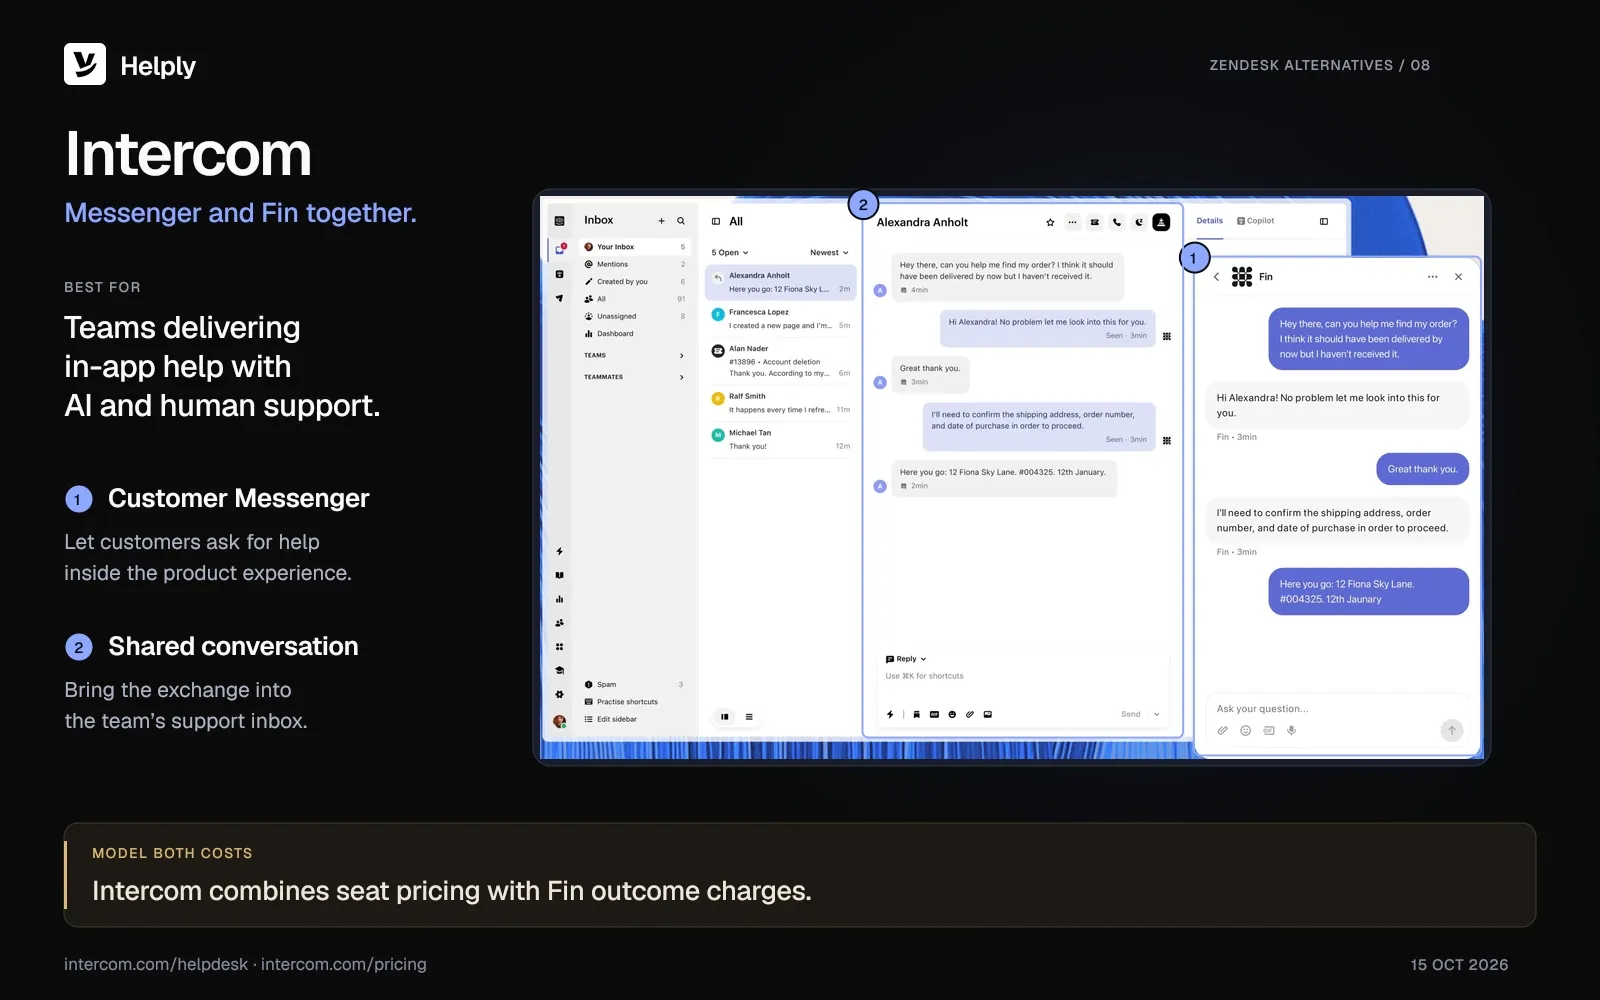Open the Ralf Smith conversation
1600x1000 pixels.
click(x=781, y=403)
